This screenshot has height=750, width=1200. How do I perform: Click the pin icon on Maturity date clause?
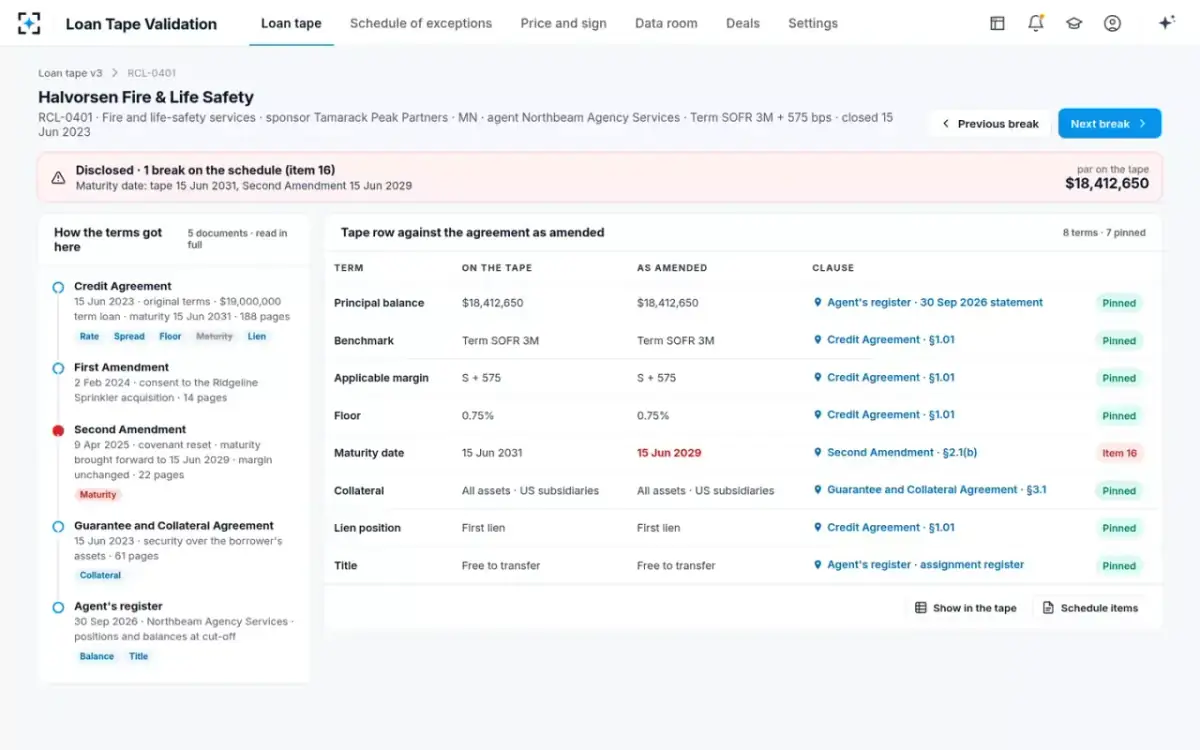point(818,452)
